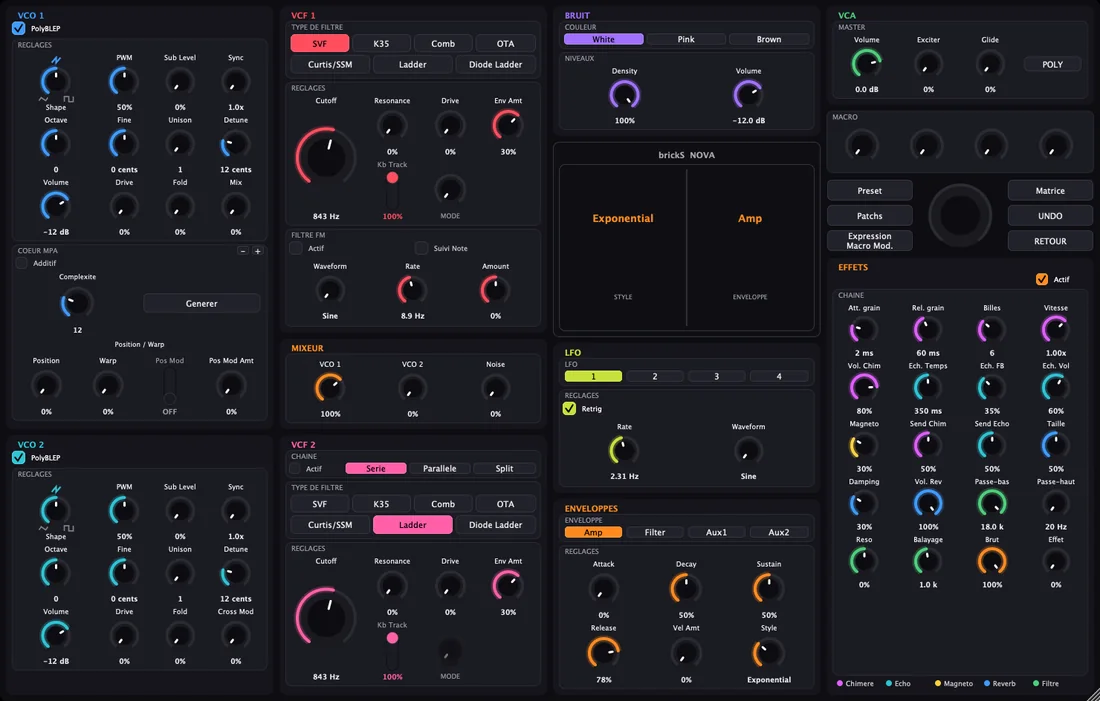Click the VCO 2 sawtooth shape icon
1100x701 pixels.
point(56,490)
